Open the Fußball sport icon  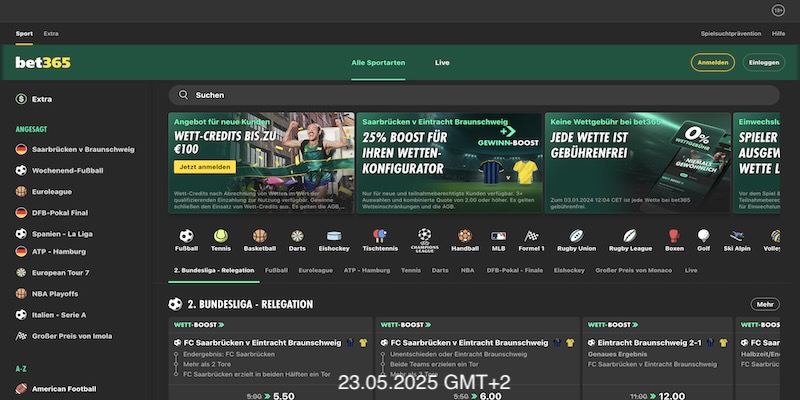[x=186, y=236]
